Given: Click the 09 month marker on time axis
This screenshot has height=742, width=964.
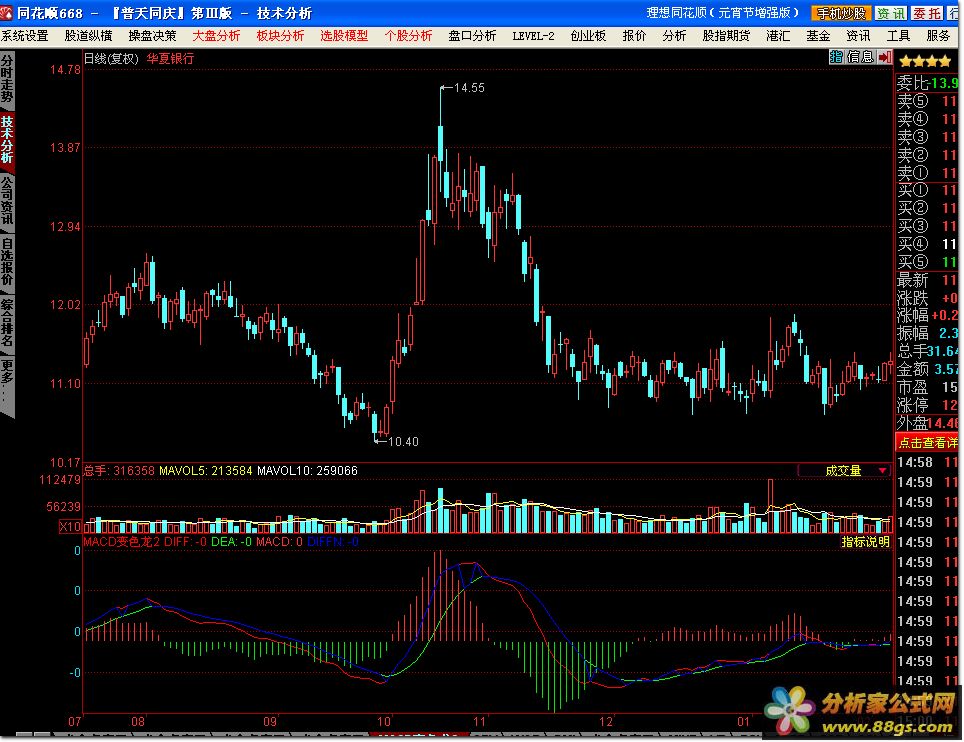Looking at the screenshot, I should pos(270,722).
